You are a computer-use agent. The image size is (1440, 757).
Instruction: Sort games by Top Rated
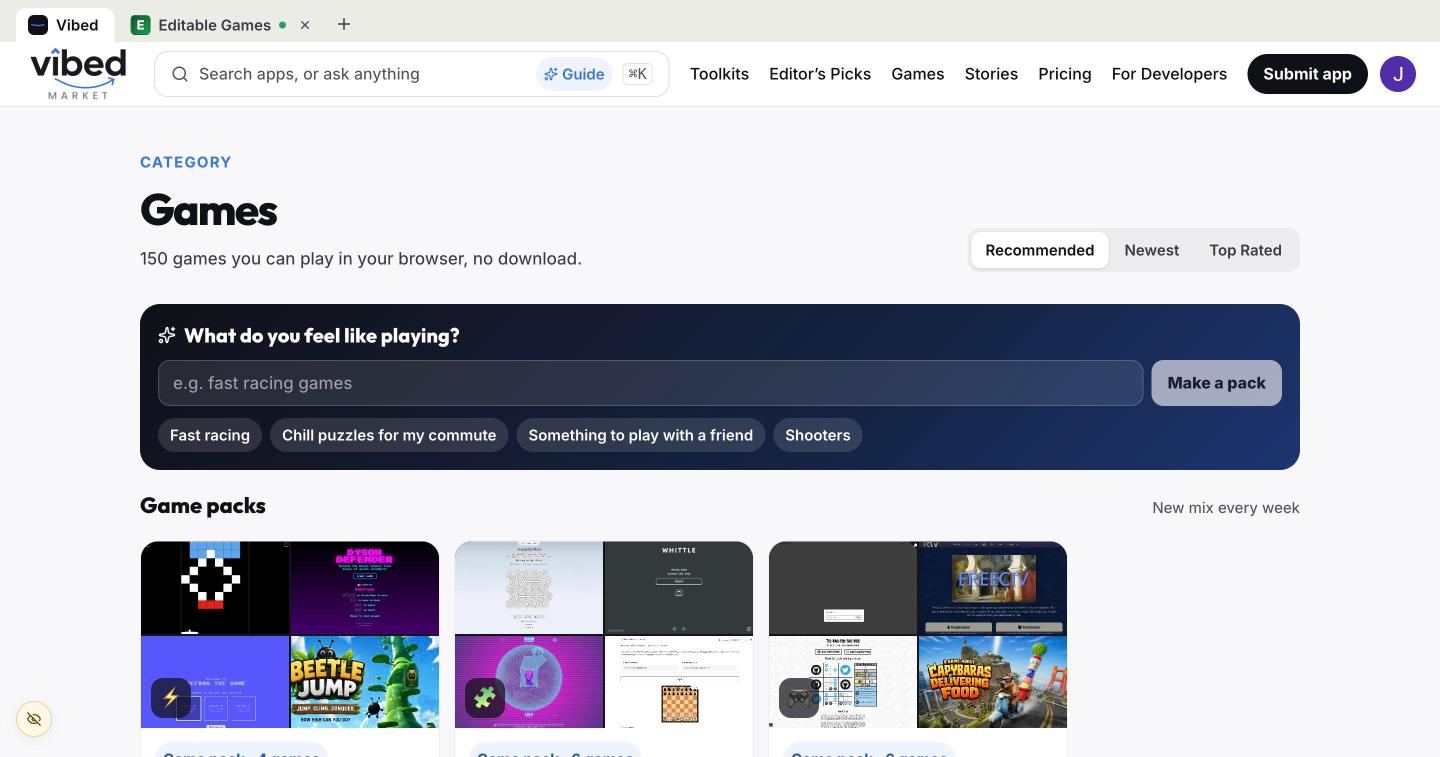pos(1245,250)
